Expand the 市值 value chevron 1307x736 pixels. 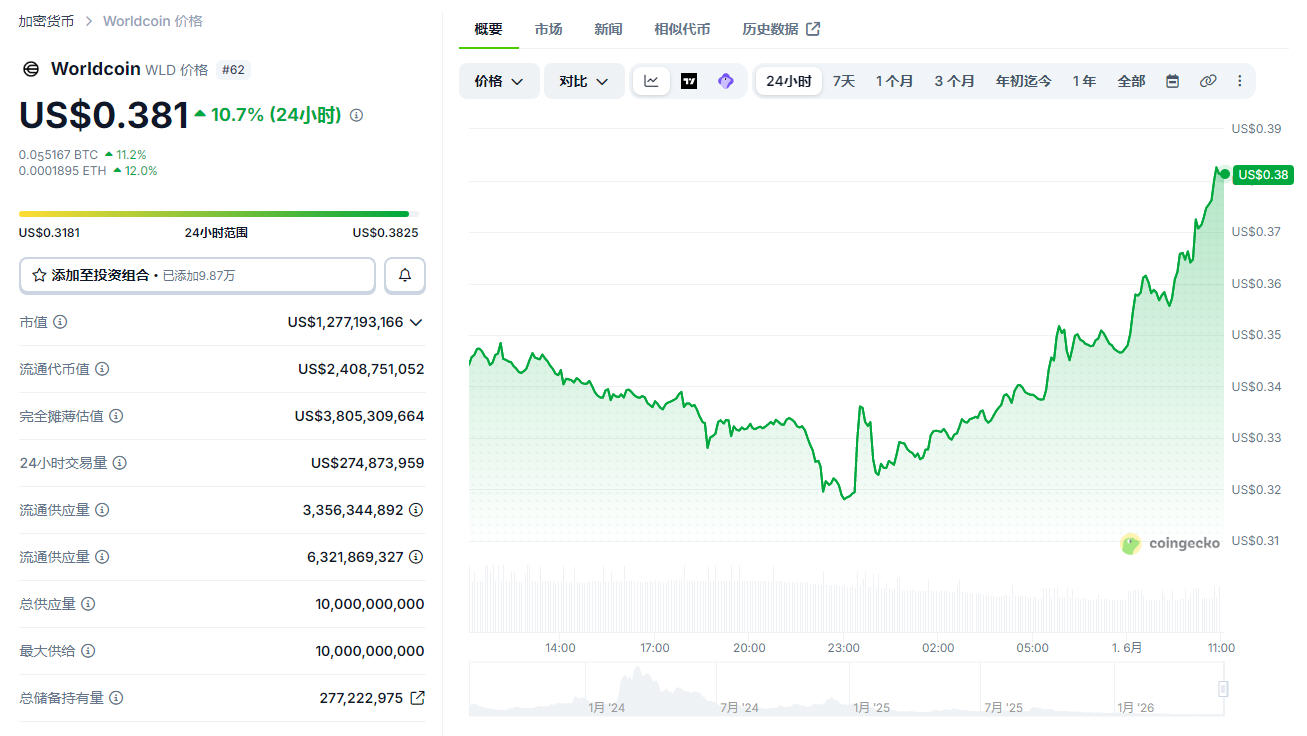[x=416, y=322]
